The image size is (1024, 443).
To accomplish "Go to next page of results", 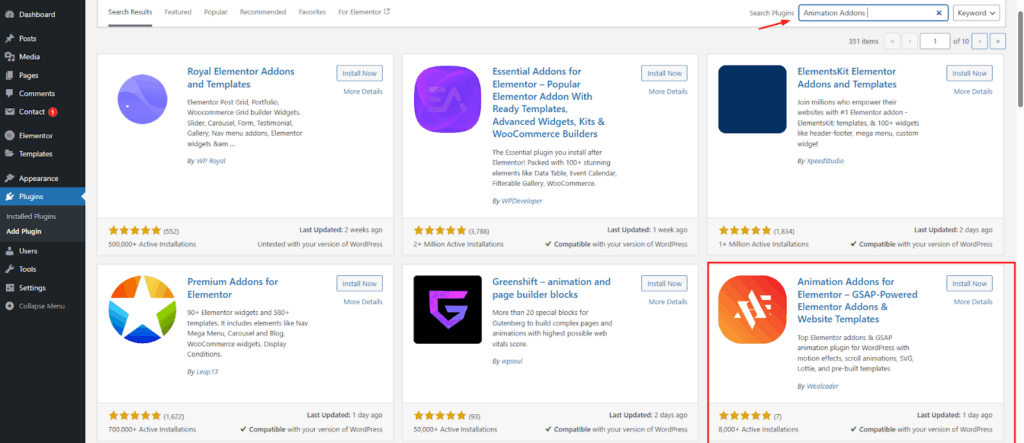I will point(978,41).
